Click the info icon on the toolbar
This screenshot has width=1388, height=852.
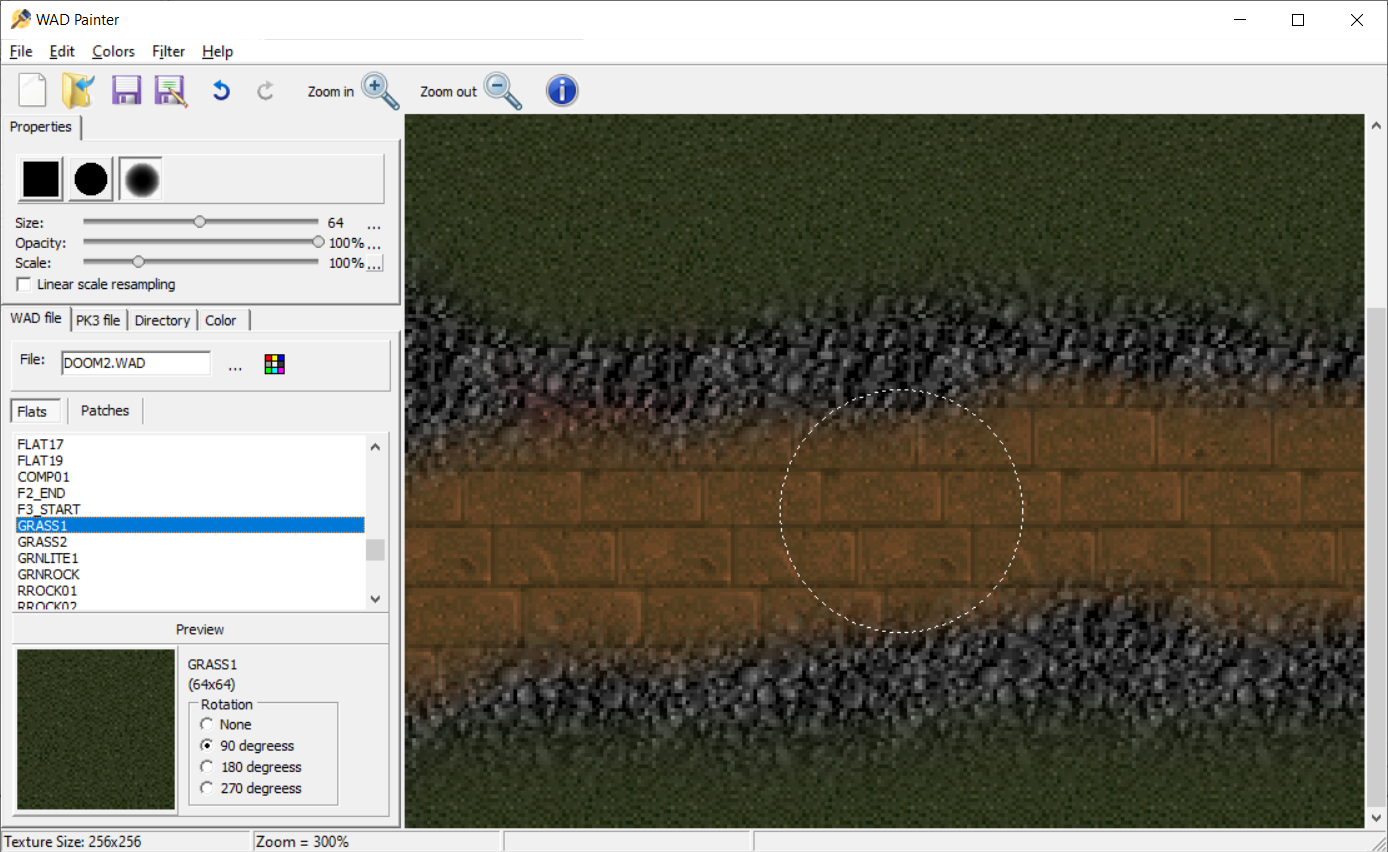(x=562, y=90)
